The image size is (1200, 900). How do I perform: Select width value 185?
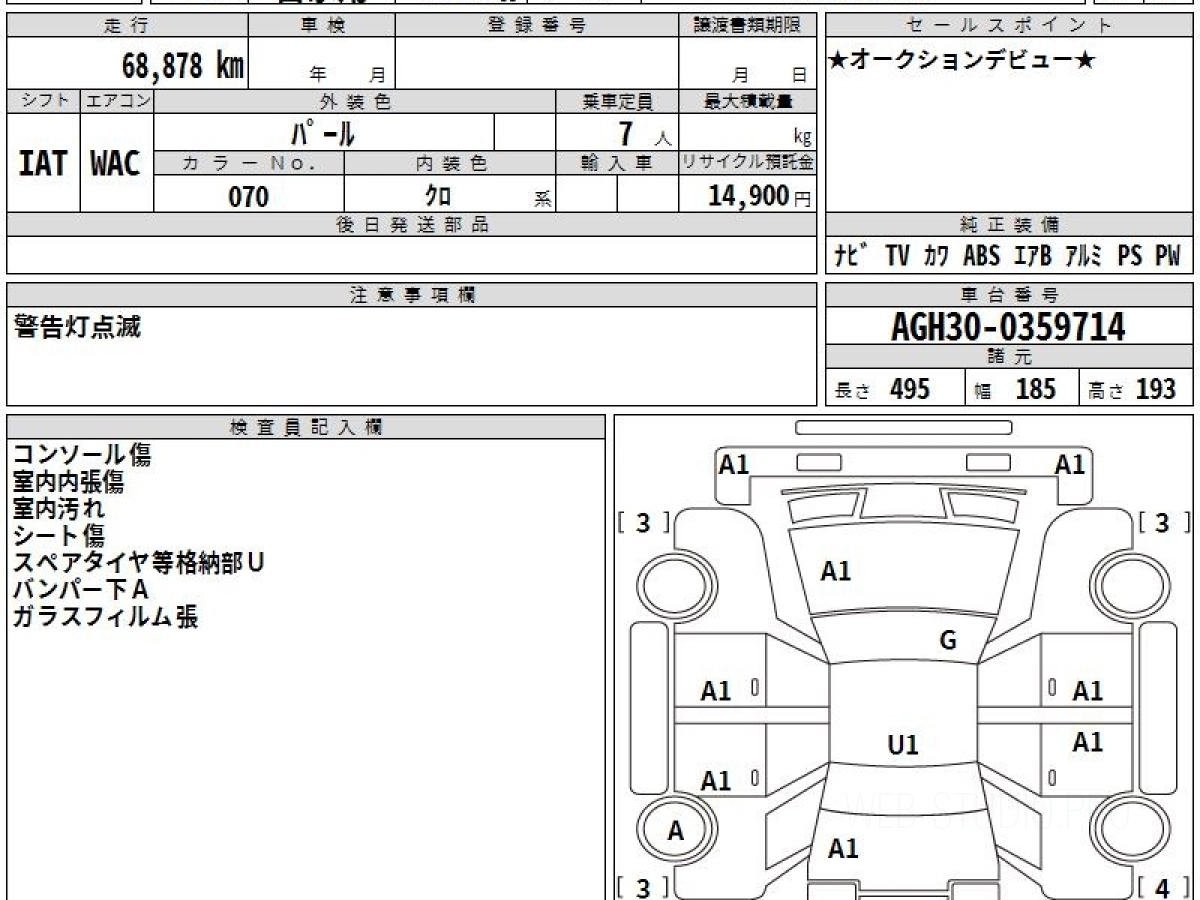coord(1036,388)
